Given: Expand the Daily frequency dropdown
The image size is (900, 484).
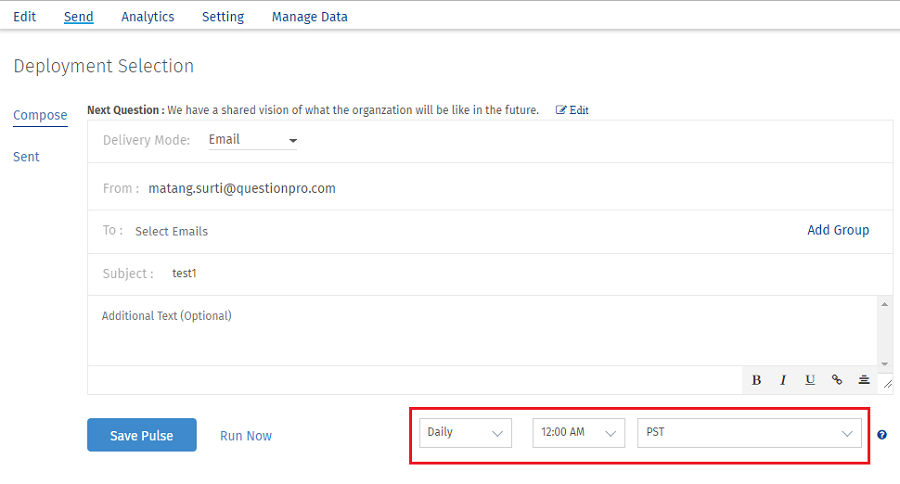Looking at the screenshot, I should (x=465, y=433).
